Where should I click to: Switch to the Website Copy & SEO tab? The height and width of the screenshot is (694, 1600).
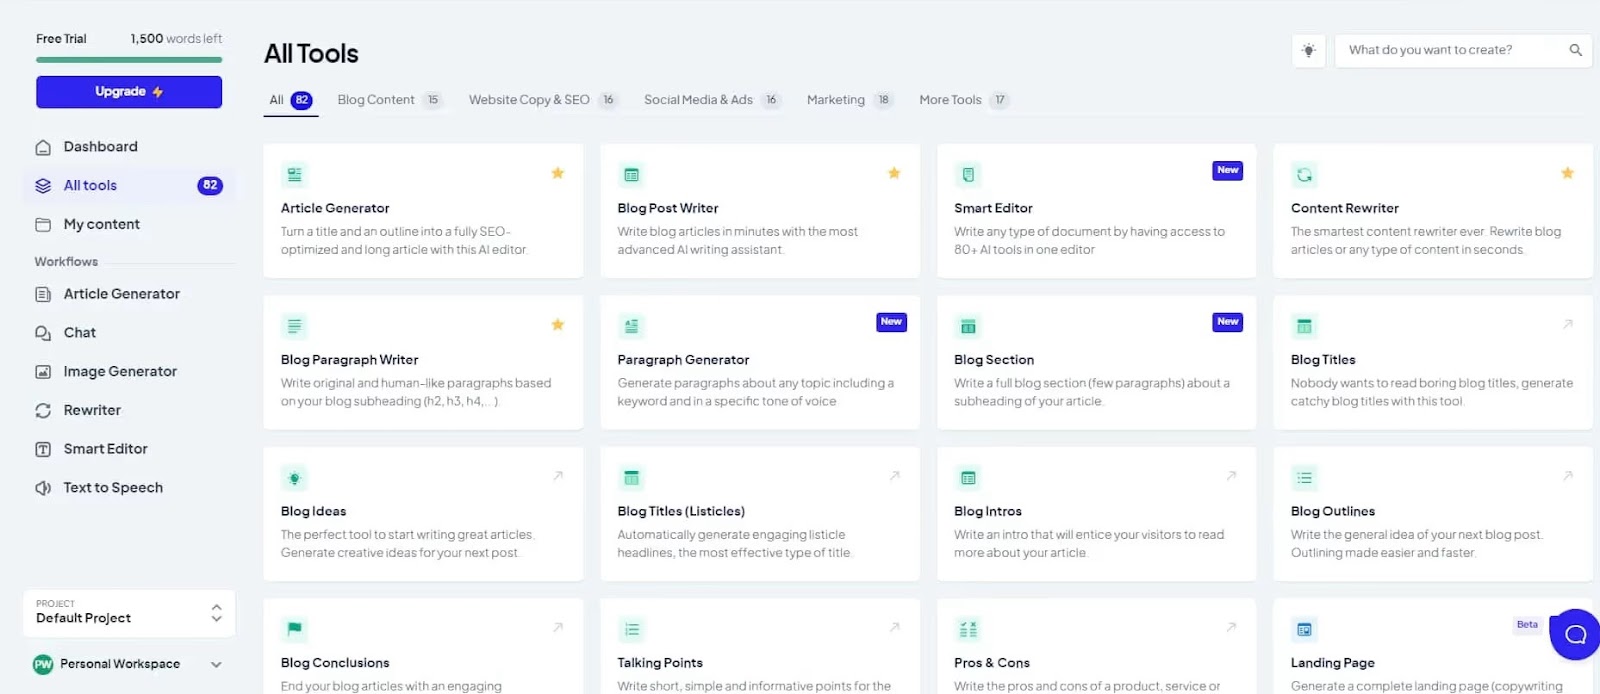coord(543,100)
